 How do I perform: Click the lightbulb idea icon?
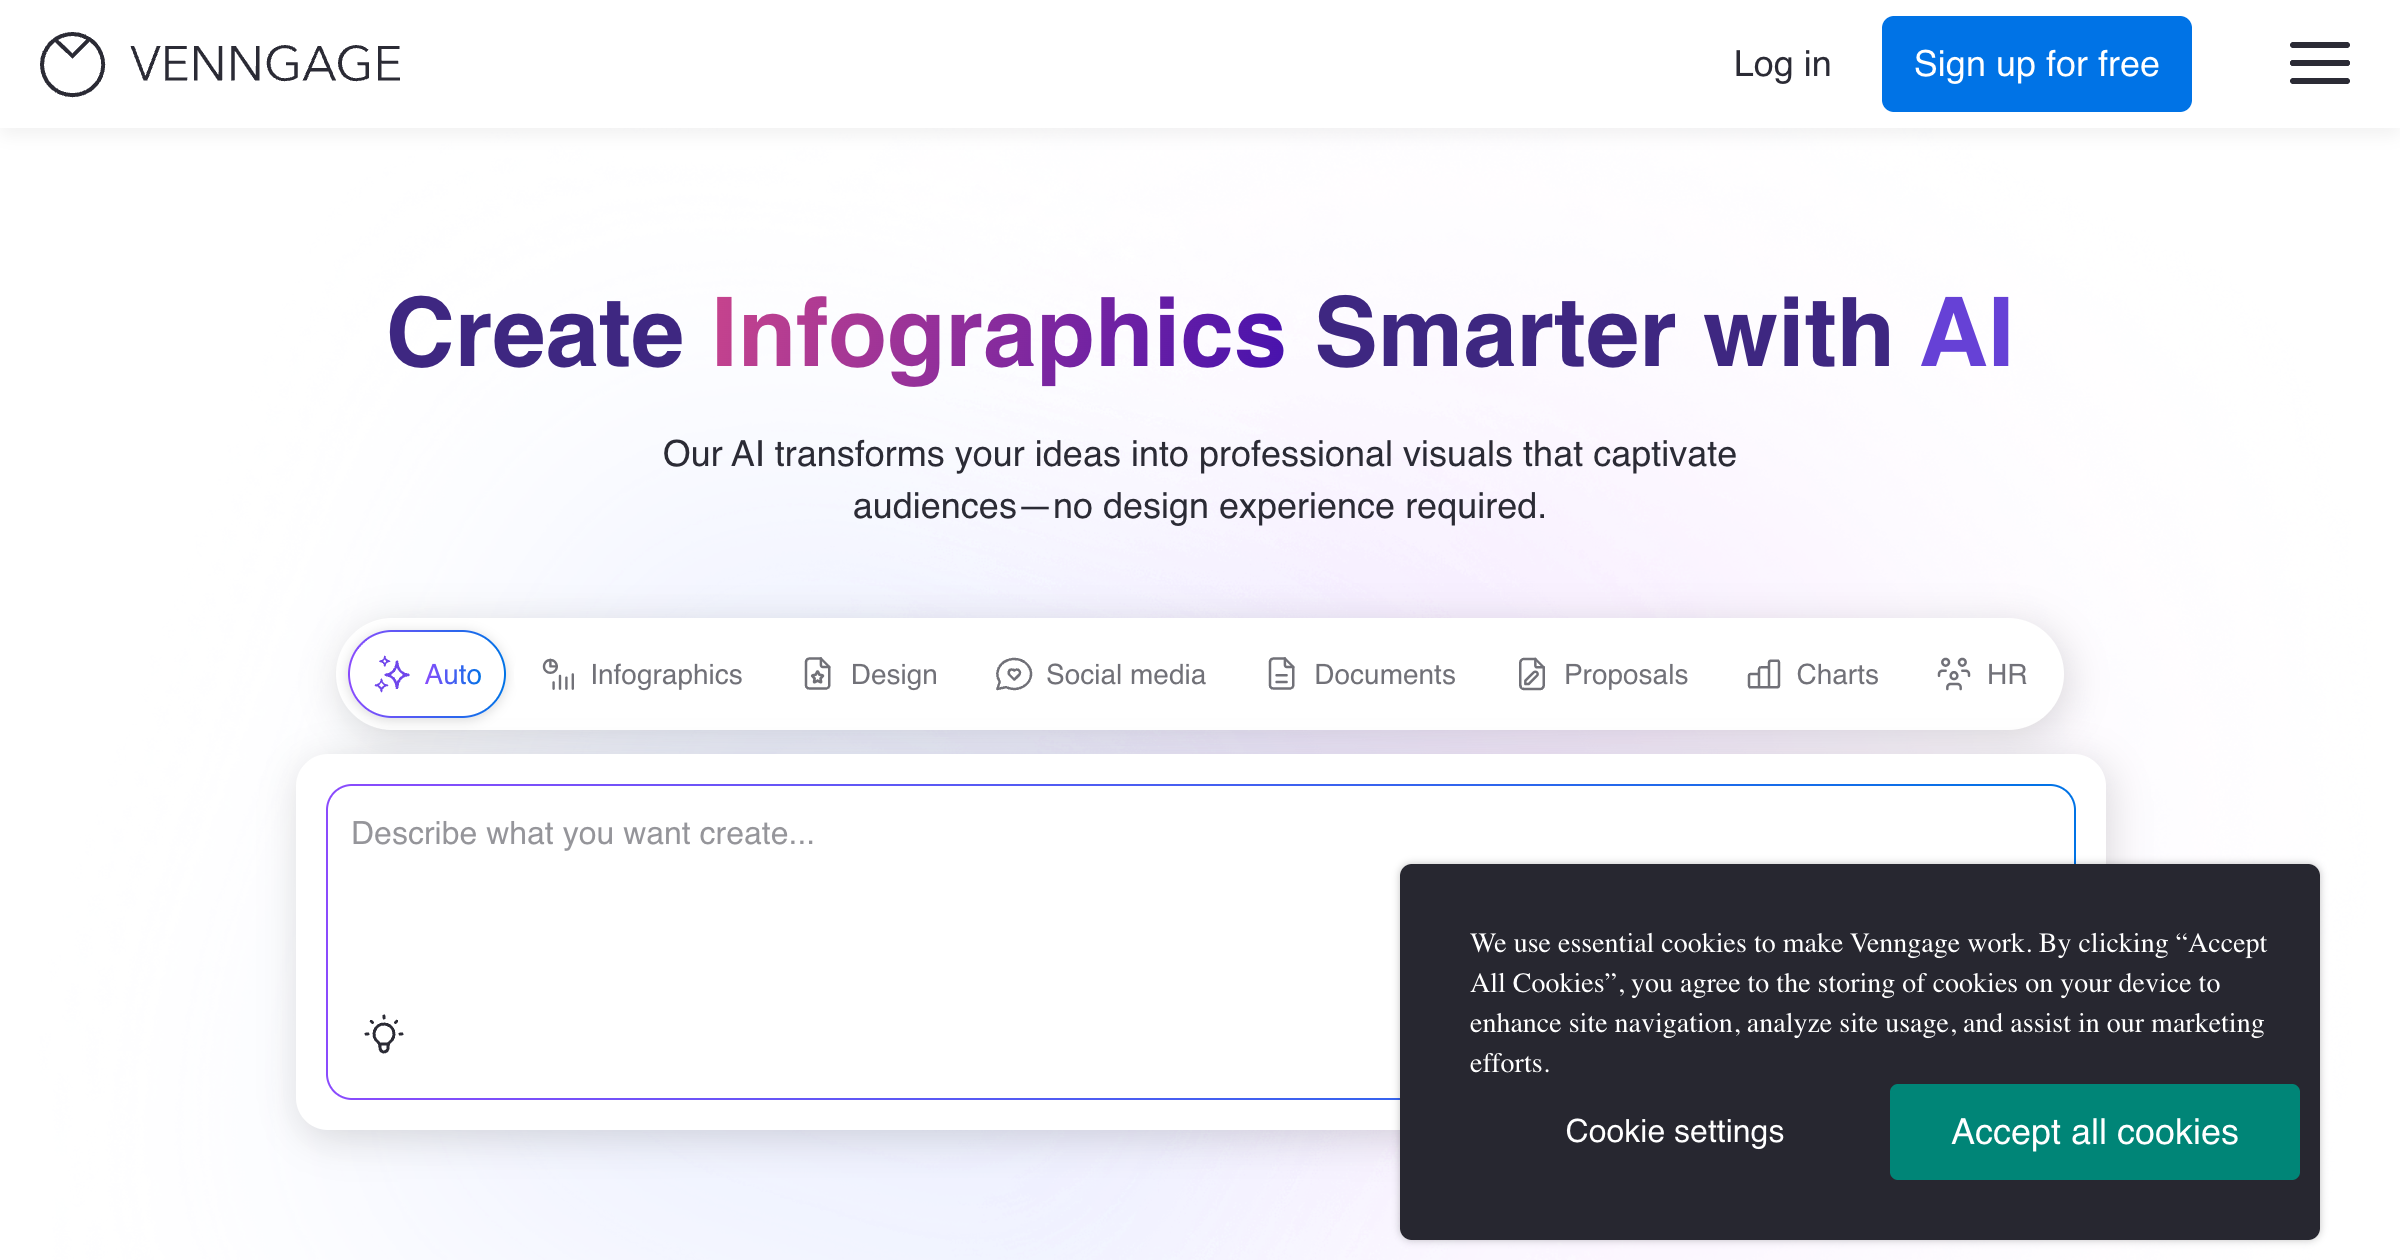[x=384, y=1034]
